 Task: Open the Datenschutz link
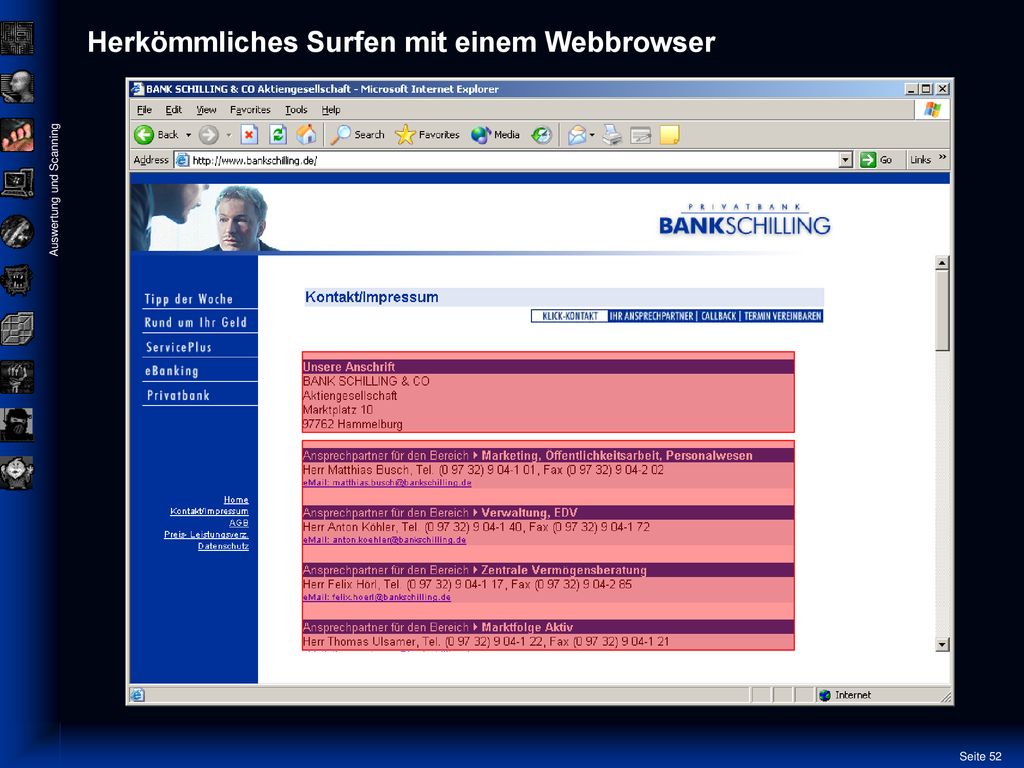click(223, 547)
